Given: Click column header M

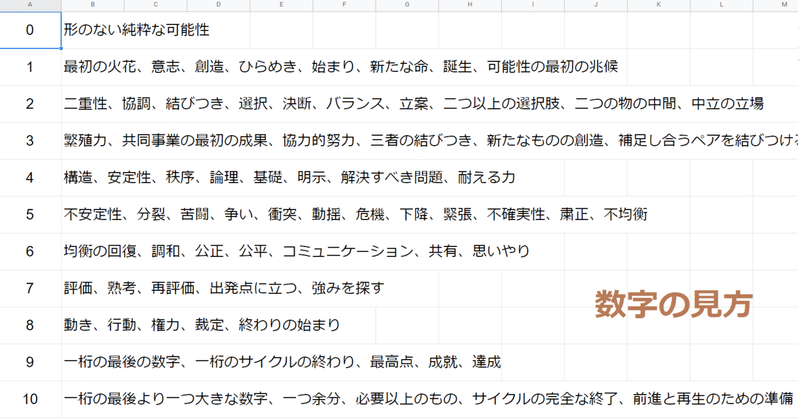Looking at the screenshot, I should [x=777, y=5].
